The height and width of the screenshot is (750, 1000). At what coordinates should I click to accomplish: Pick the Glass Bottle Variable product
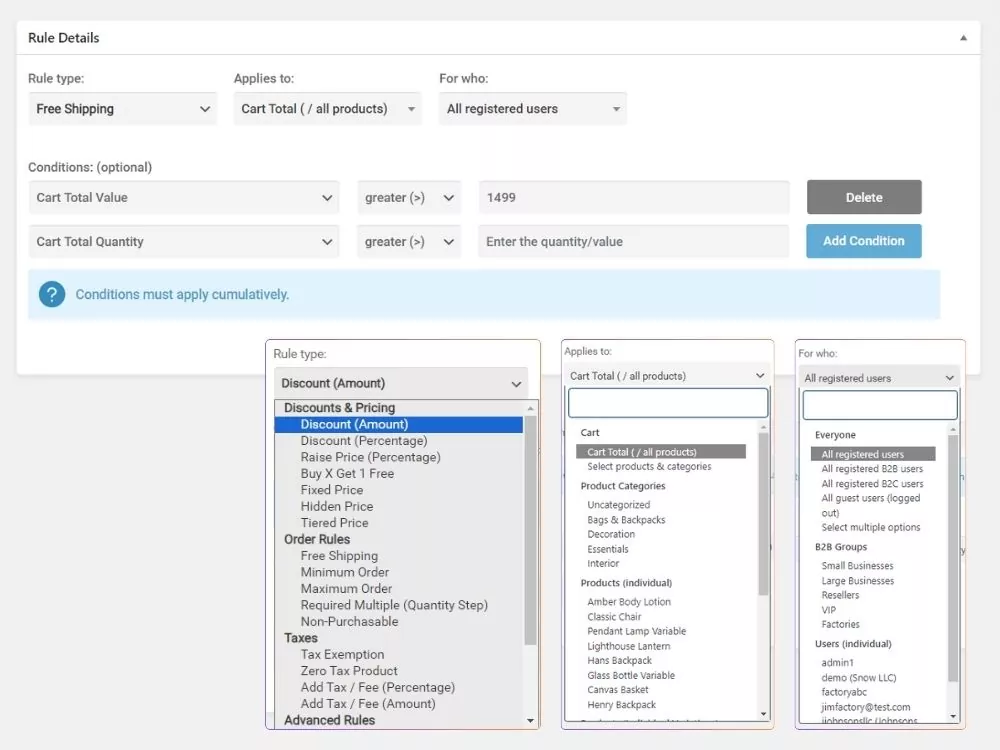click(631, 676)
